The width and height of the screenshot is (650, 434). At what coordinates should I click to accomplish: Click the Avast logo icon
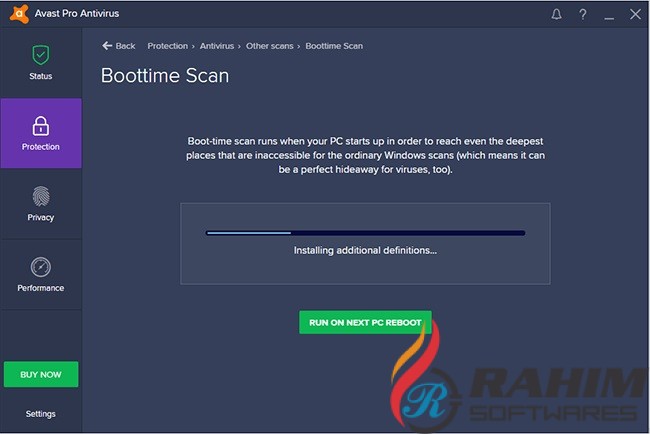[19, 14]
